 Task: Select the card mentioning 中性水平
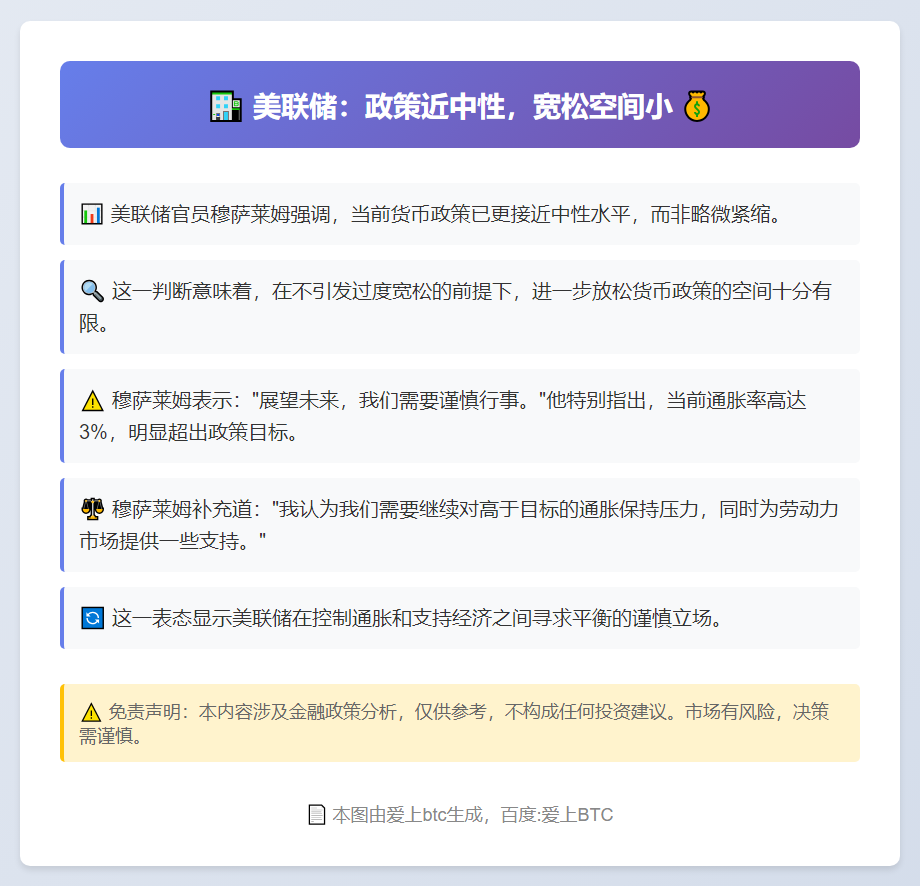[x=460, y=213]
